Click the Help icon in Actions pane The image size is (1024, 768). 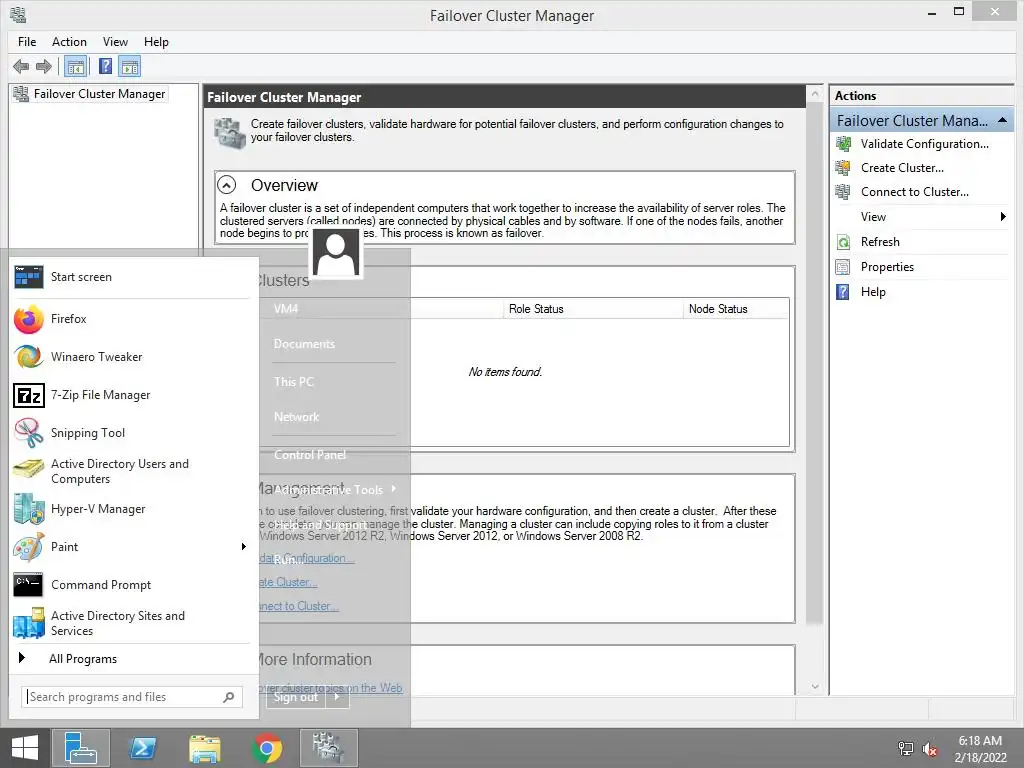(843, 292)
